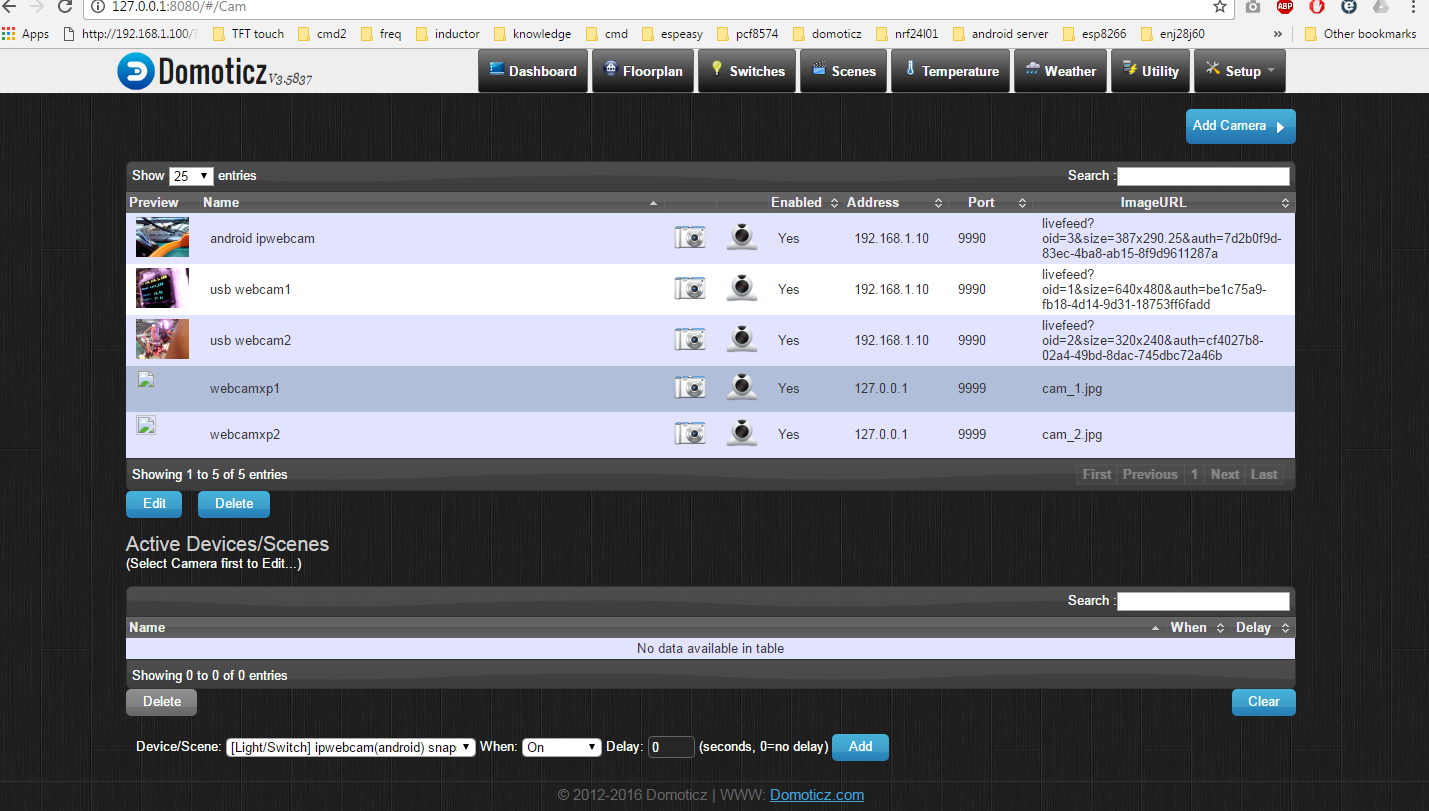Open the Floorplan tab
Image resolution: width=1429 pixels, height=811 pixels.
(643, 71)
